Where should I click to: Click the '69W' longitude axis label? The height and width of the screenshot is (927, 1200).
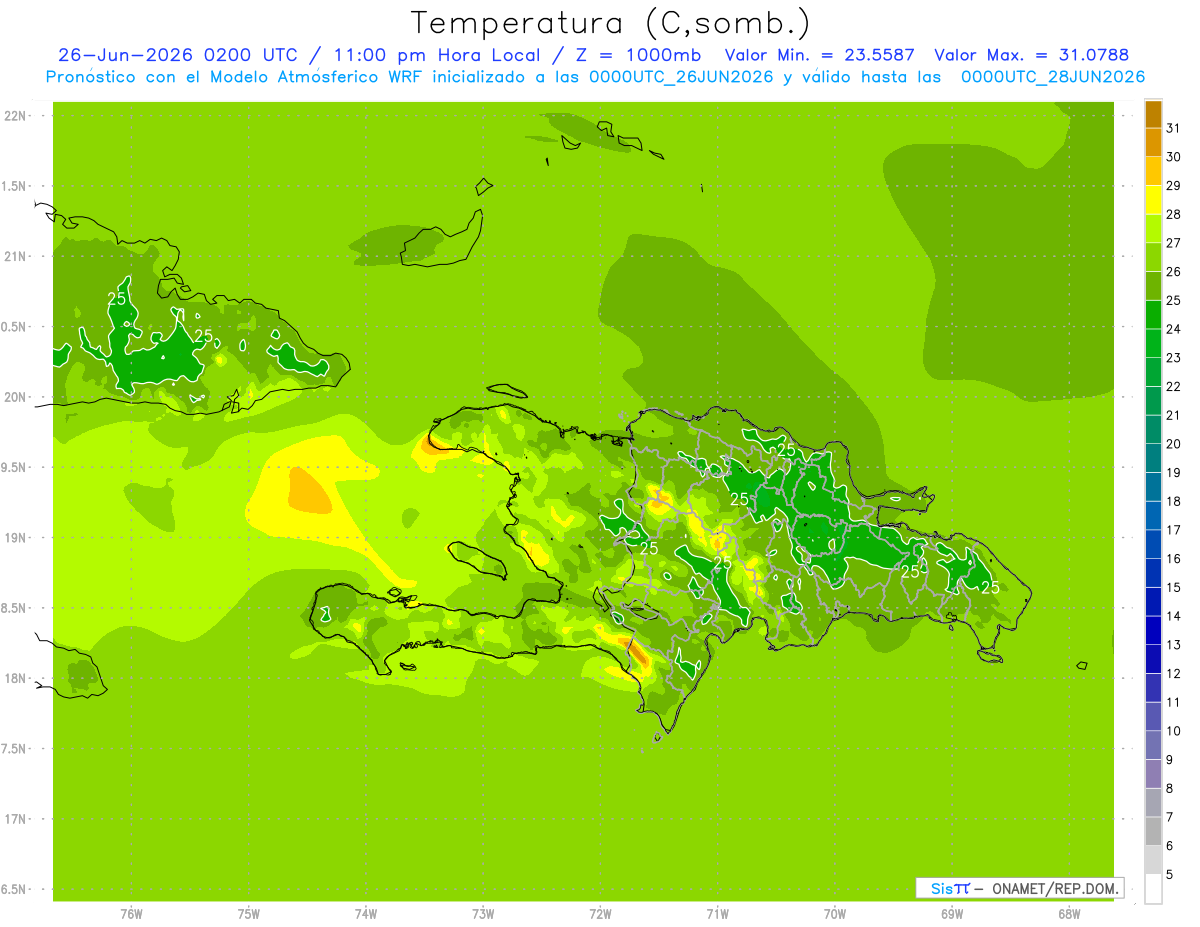click(952, 914)
